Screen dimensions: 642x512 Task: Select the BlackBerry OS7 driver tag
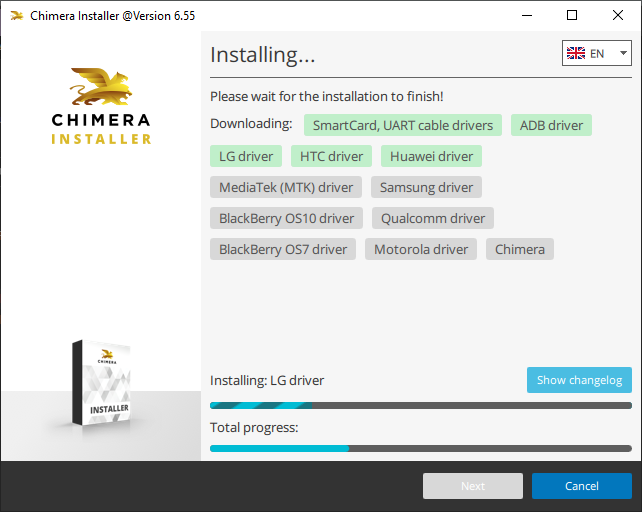tap(283, 249)
